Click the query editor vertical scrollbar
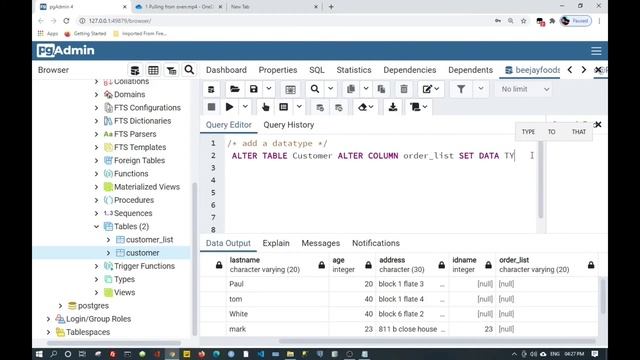This screenshot has width=640, height=360. (x=541, y=180)
